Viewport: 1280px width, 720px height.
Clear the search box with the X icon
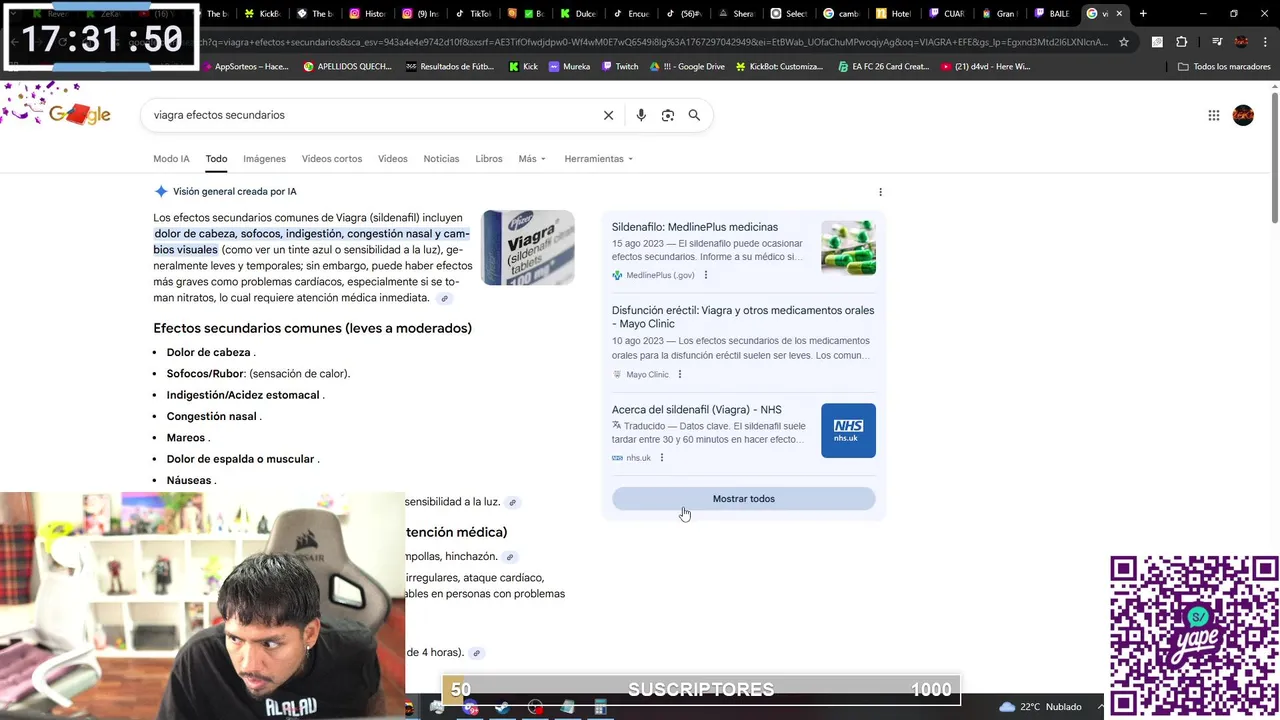(x=608, y=115)
